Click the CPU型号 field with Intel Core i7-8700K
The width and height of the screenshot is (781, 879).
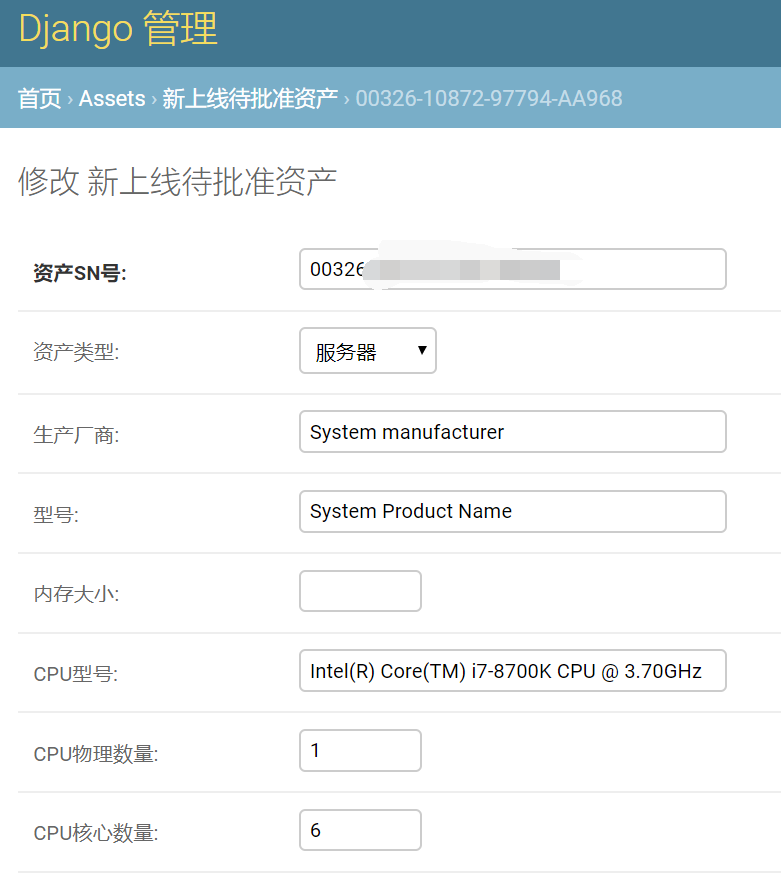point(512,671)
